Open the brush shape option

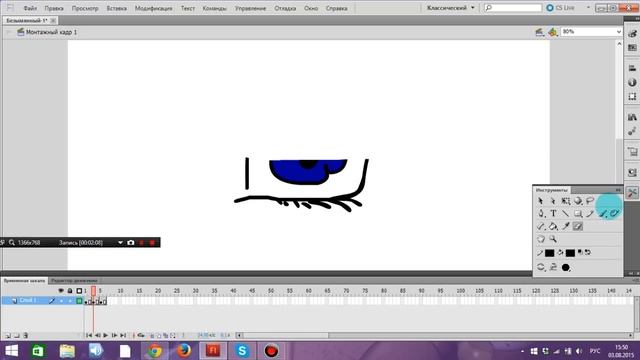pyautogui.click(x=566, y=268)
